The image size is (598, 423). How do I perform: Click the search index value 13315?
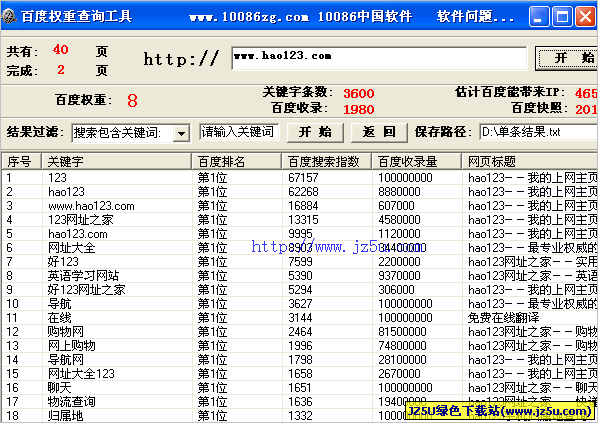[303, 220]
